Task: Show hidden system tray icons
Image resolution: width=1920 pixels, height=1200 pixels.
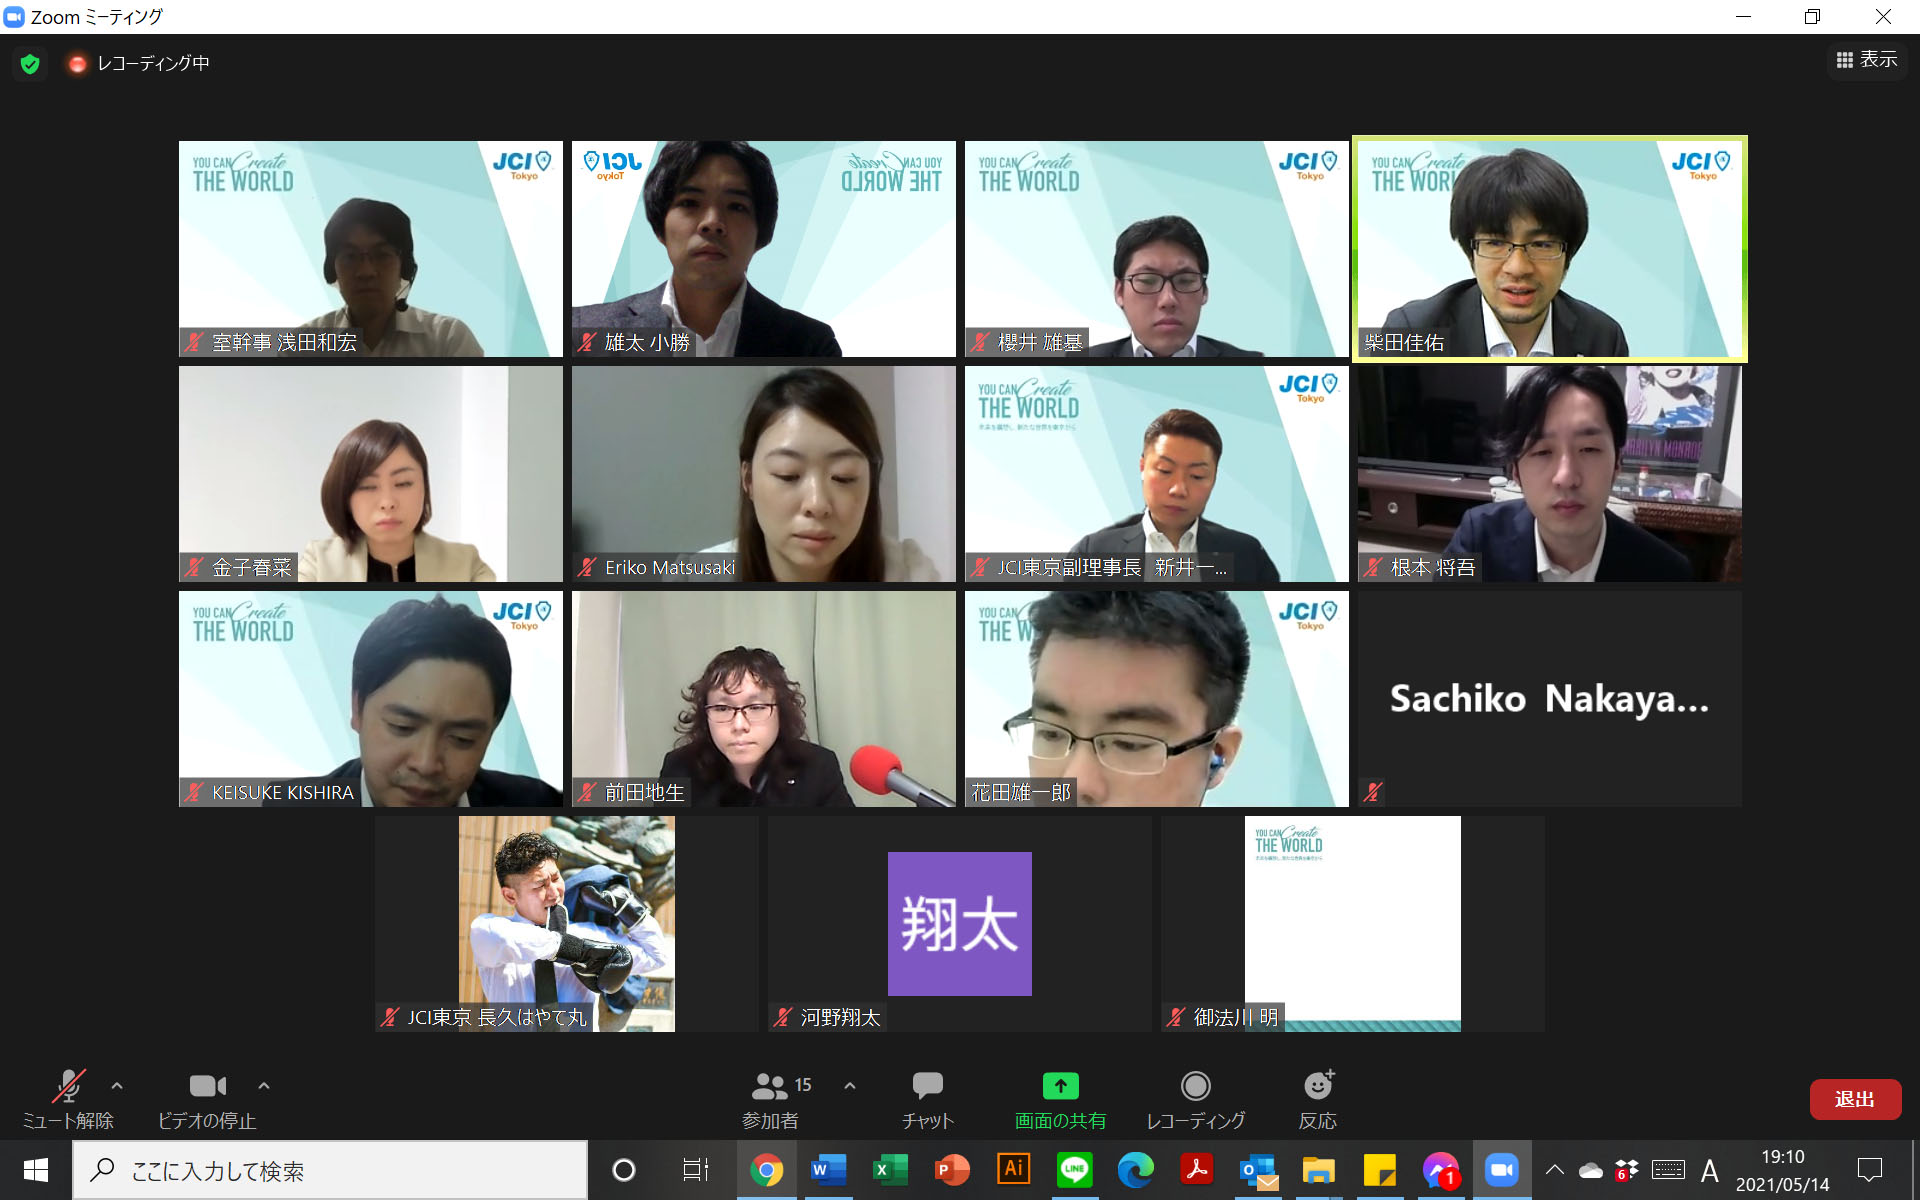Action: tap(1554, 1170)
